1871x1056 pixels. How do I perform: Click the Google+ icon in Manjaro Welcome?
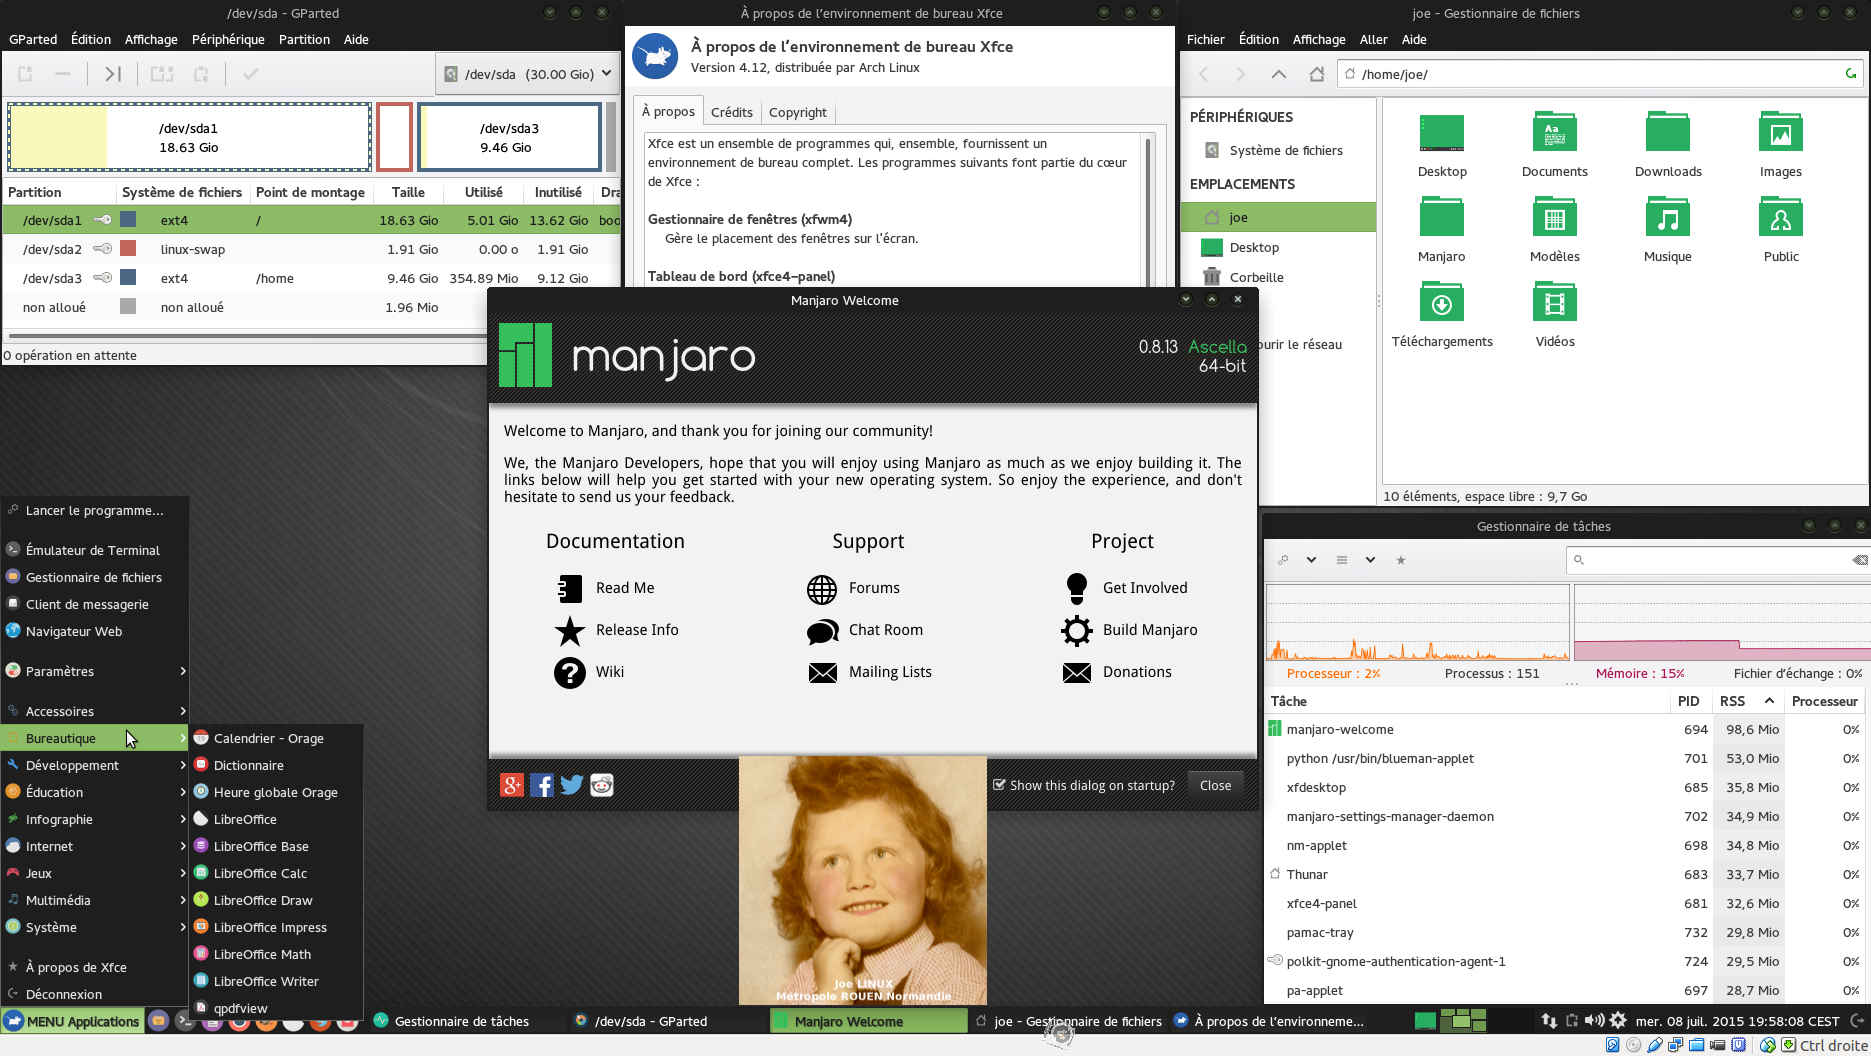512,785
